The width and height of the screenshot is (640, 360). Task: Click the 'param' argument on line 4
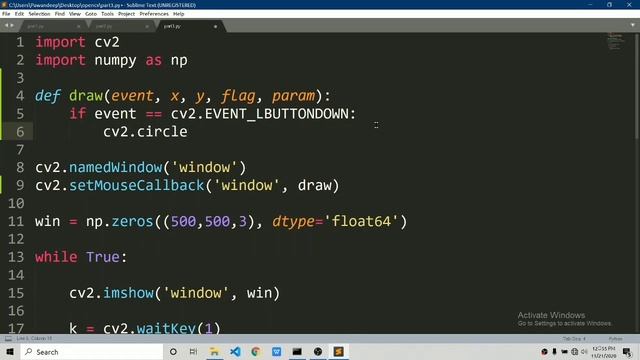pos(293,96)
